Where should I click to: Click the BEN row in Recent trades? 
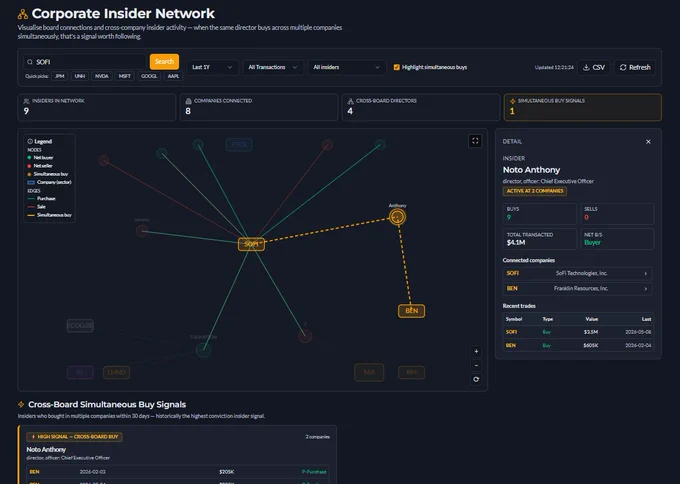coord(578,345)
